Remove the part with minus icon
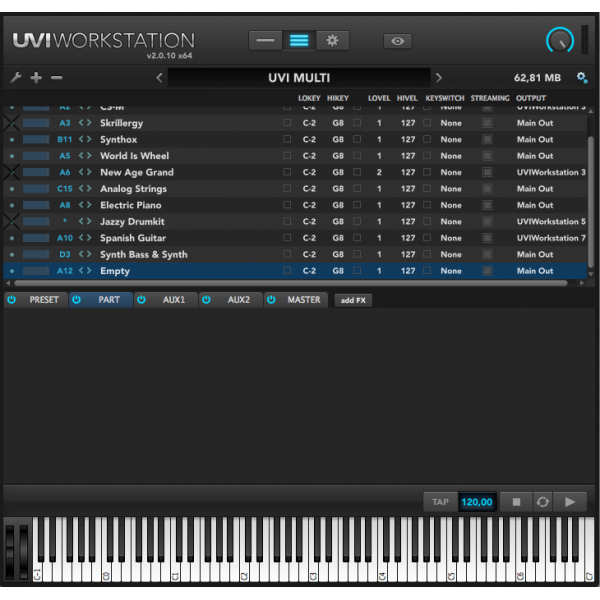Screen dimensions: 600x600 [57, 78]
